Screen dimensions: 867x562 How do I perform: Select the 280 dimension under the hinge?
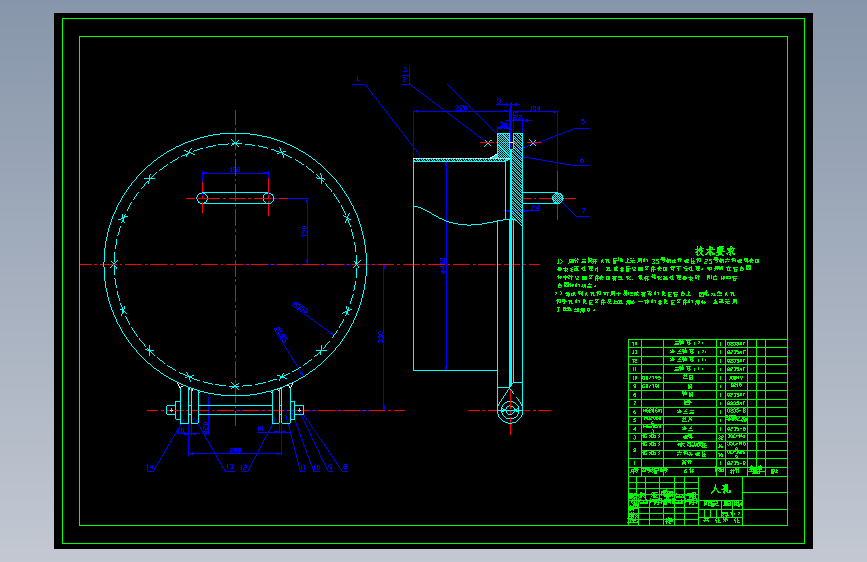point(235,450)
